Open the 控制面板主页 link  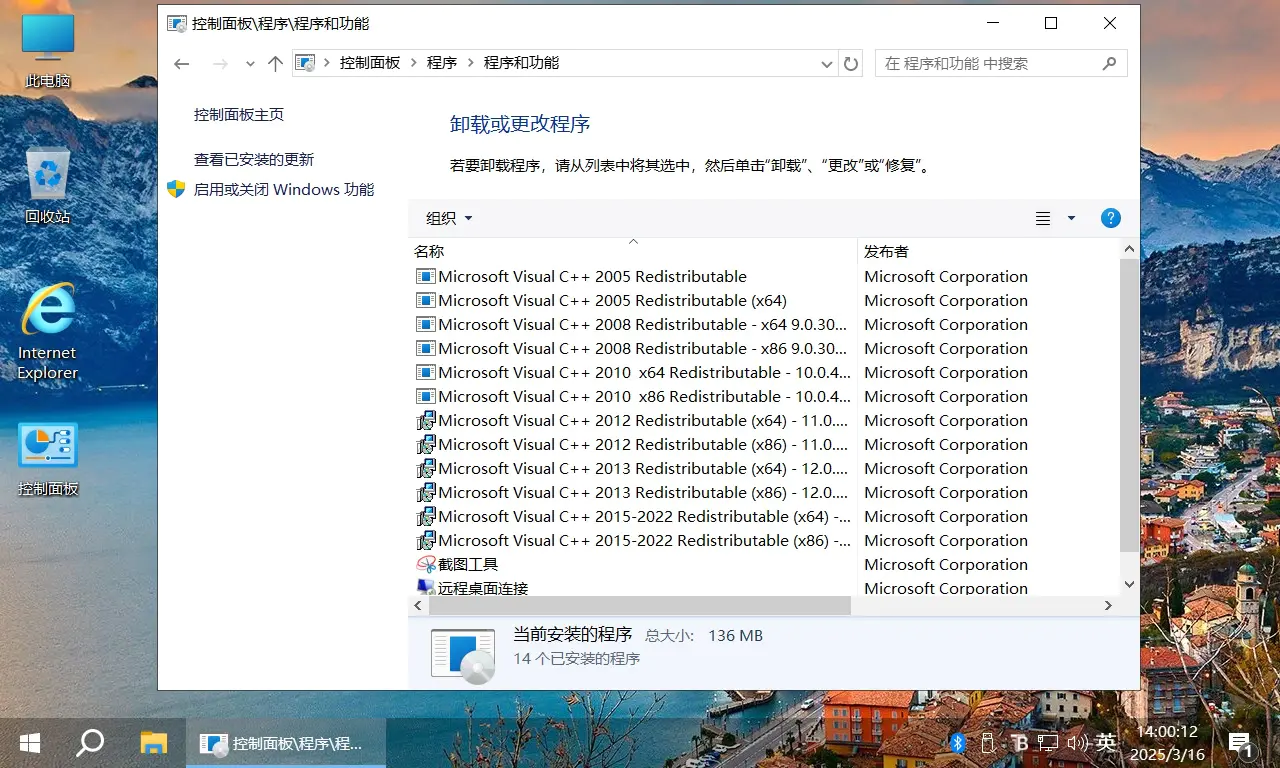[x=239, y=115]
